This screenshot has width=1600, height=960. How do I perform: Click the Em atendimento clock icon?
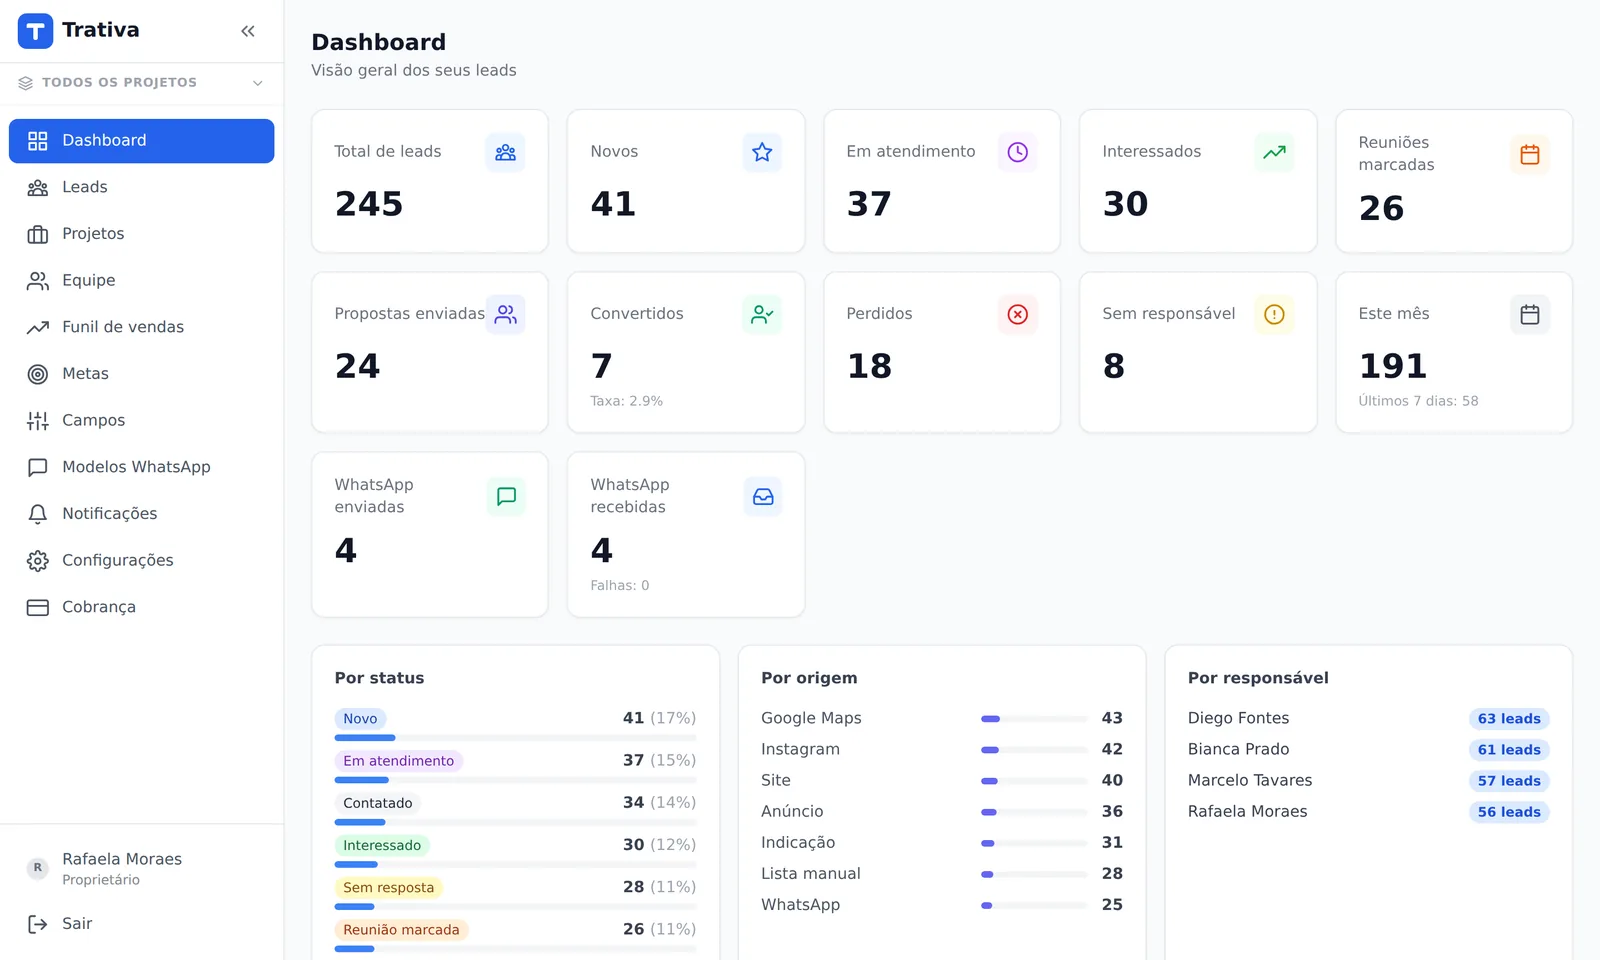coord(1018,153)
